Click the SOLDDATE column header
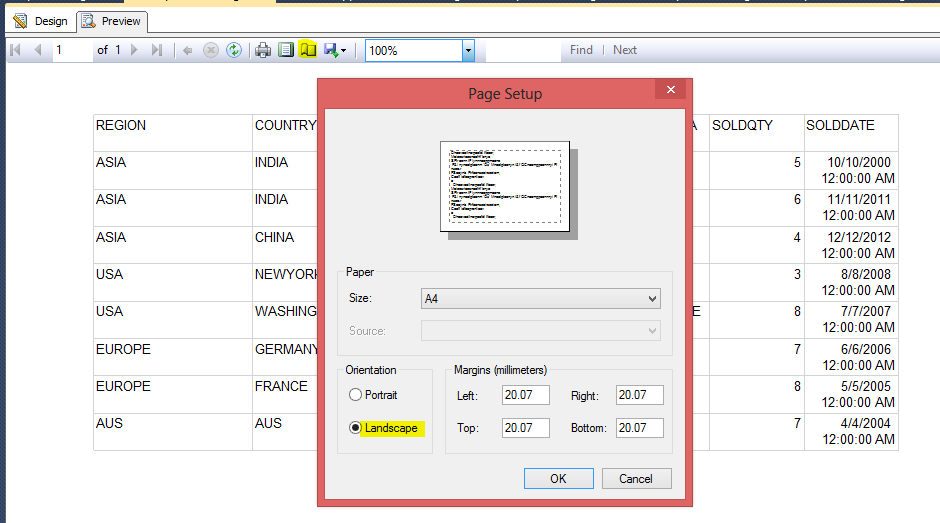 (x=851, y=133)
